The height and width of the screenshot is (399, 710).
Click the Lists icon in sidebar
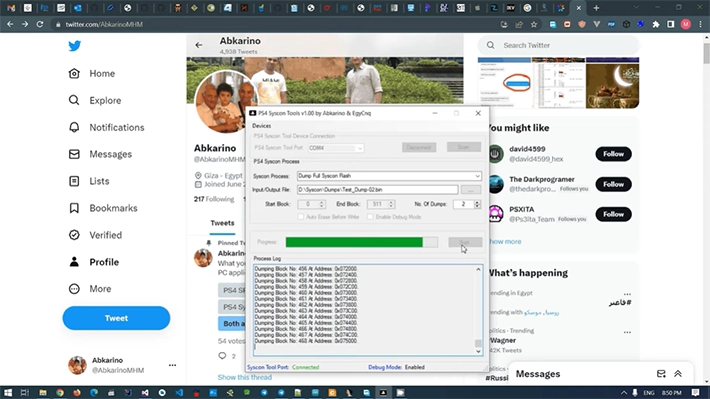coord(74,181)
